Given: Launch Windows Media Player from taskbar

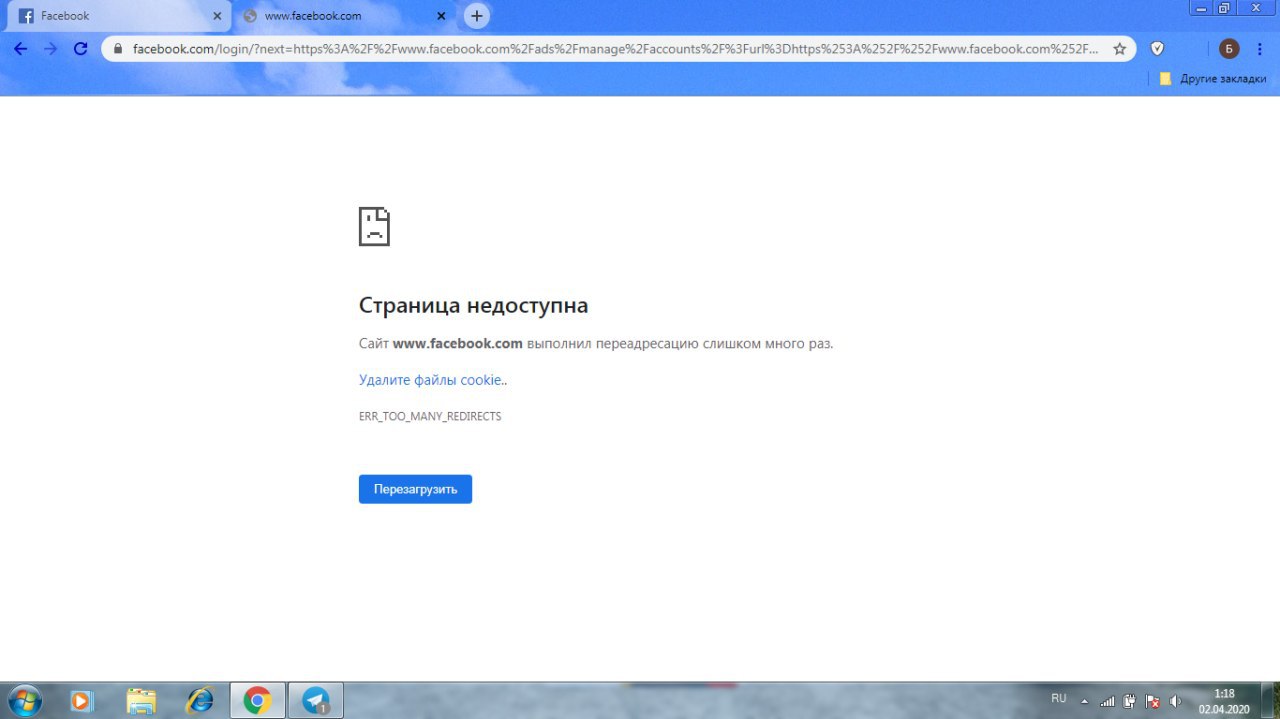Looking at the screenshot, I should [x=82, y=701].
